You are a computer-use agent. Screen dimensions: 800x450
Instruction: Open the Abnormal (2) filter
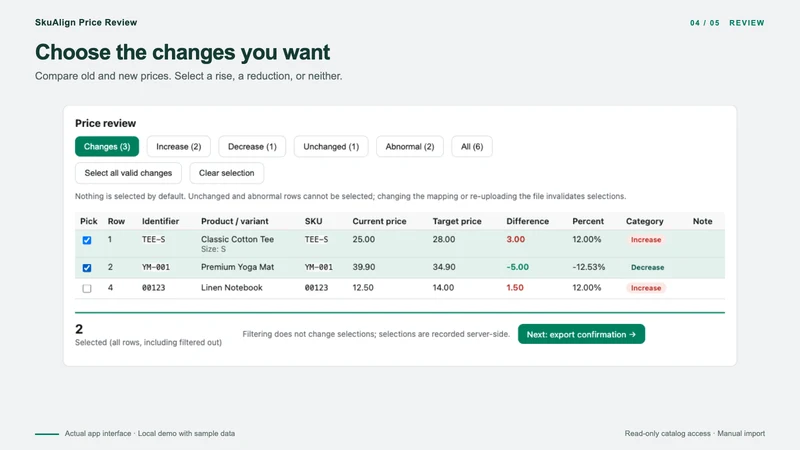click(x=410, y=146)
